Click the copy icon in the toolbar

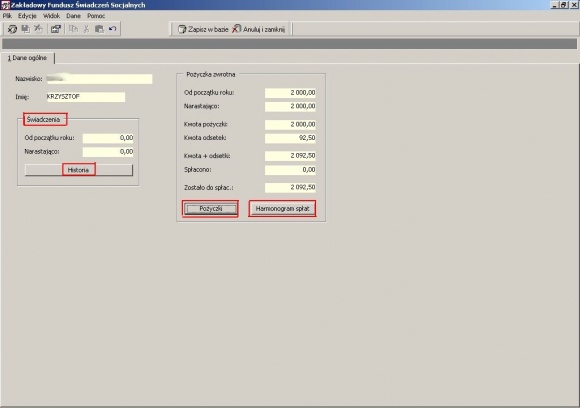click(74, 29)
